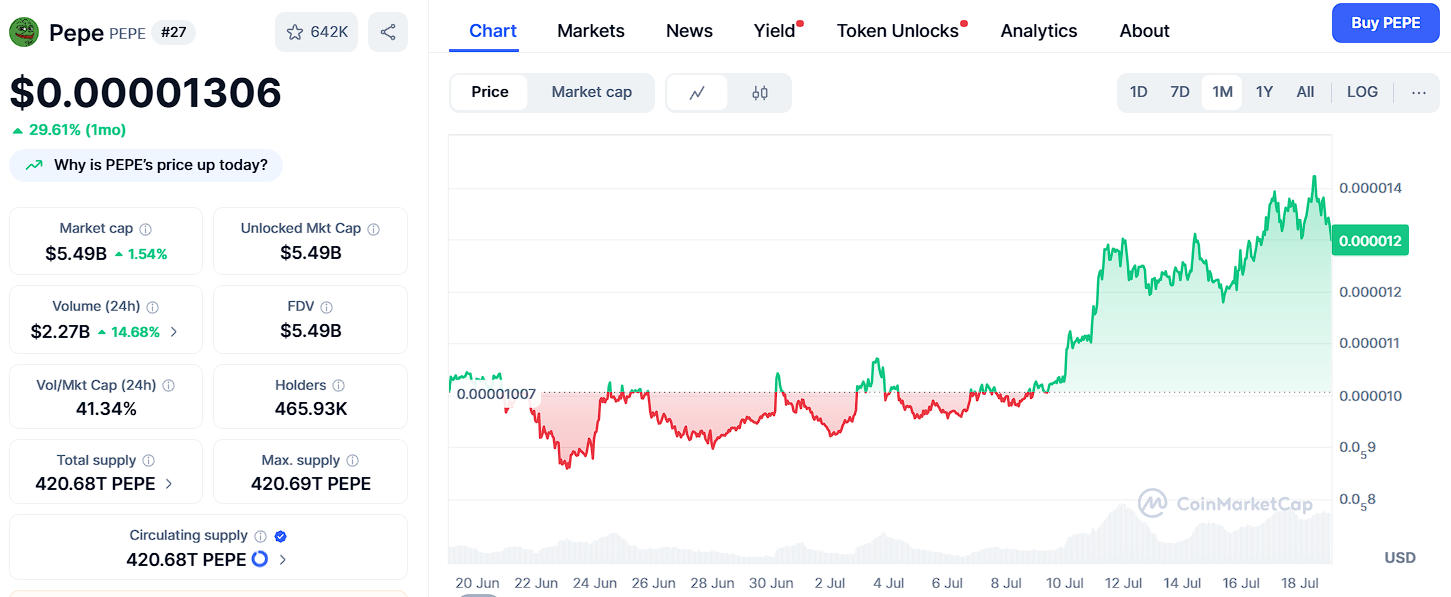Screen dimensions: 1451x597
Task: Click the Total supply 420.68T PEPE value
Action: click(x=97, y=484)
